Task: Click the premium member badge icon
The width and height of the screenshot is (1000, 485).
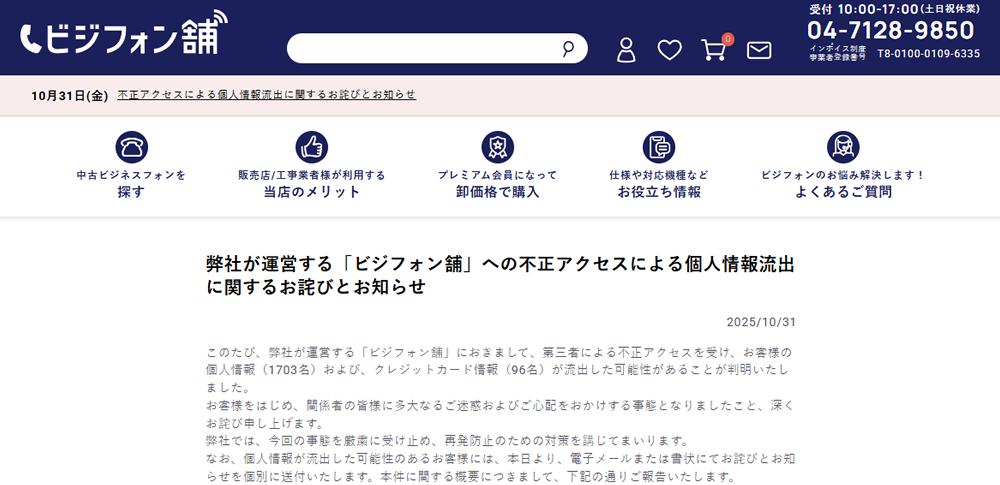Action: tap(497, 147)
